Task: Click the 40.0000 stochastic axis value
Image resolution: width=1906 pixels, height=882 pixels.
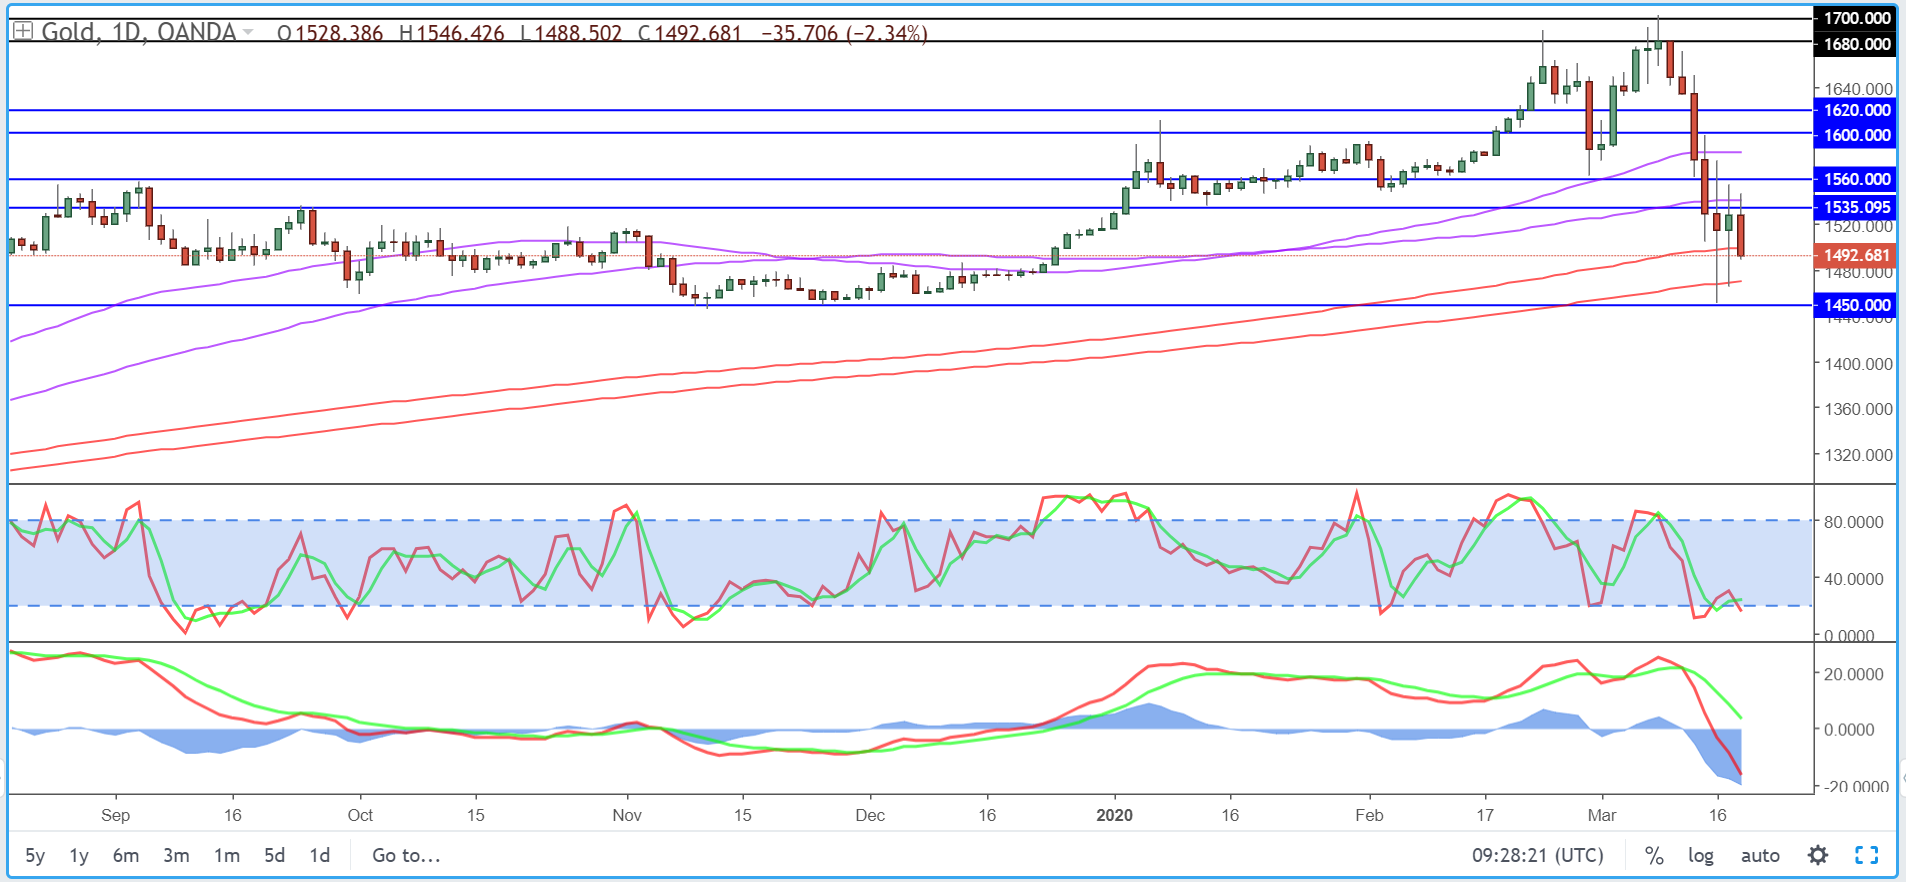Action: (1853, 579)
